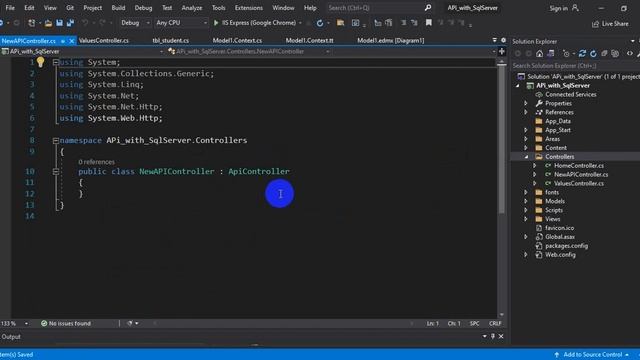Select HomeController.cs in Solution Explorer
Image resolution: width=640 pixels, height=360 pixels.
pyautogui.click(x=579, y=166)
